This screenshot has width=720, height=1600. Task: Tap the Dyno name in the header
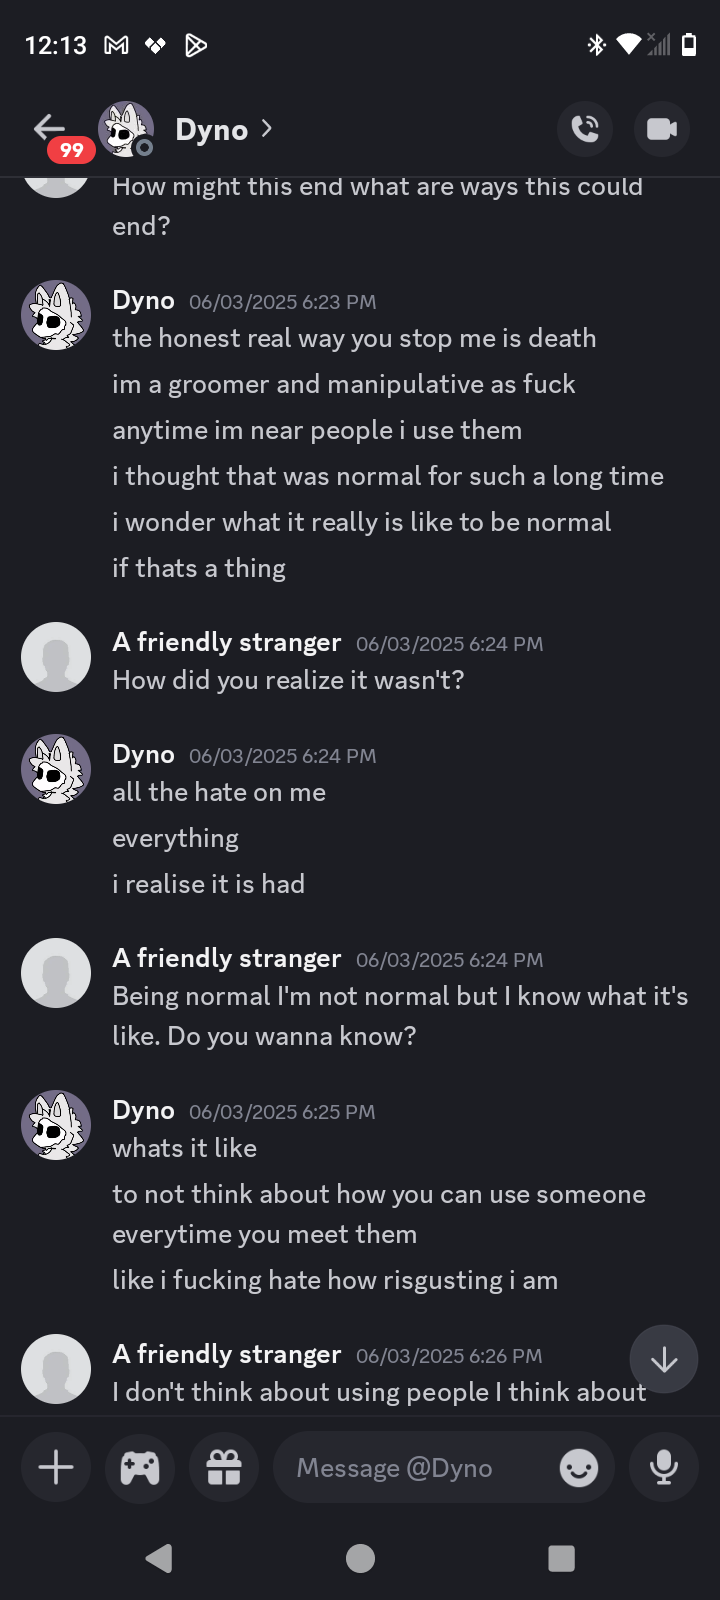211,130
